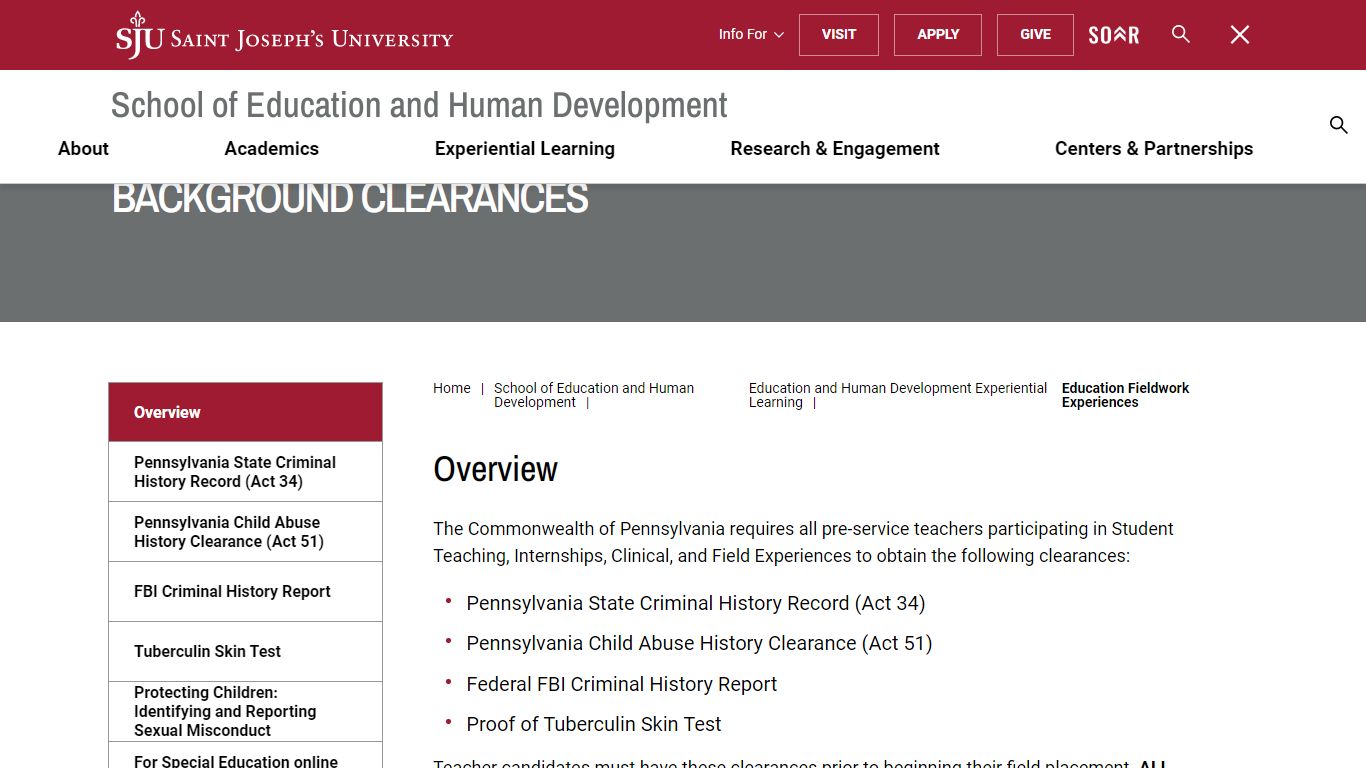The image size is (1366, 768).
Task: Open the Experiential Learning menu
Action: [x=525, y=148]
